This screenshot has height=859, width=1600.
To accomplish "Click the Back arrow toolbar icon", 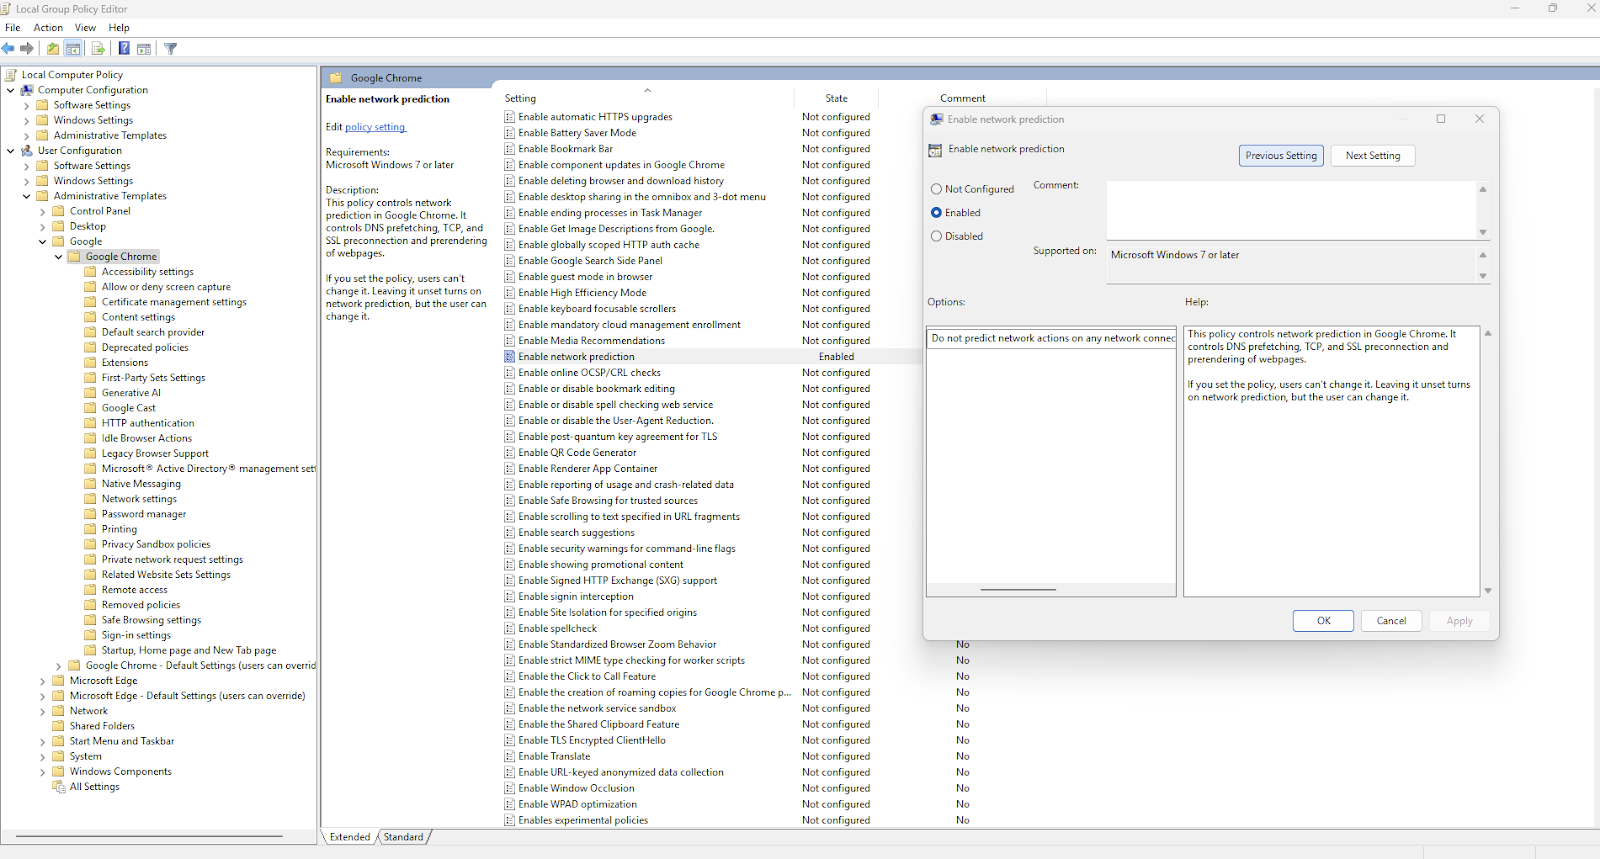I will click(8, 48).
